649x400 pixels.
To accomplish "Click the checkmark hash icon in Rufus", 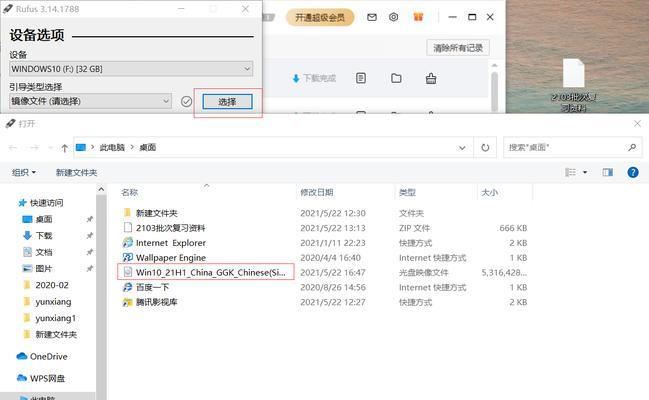I will 186,101.
